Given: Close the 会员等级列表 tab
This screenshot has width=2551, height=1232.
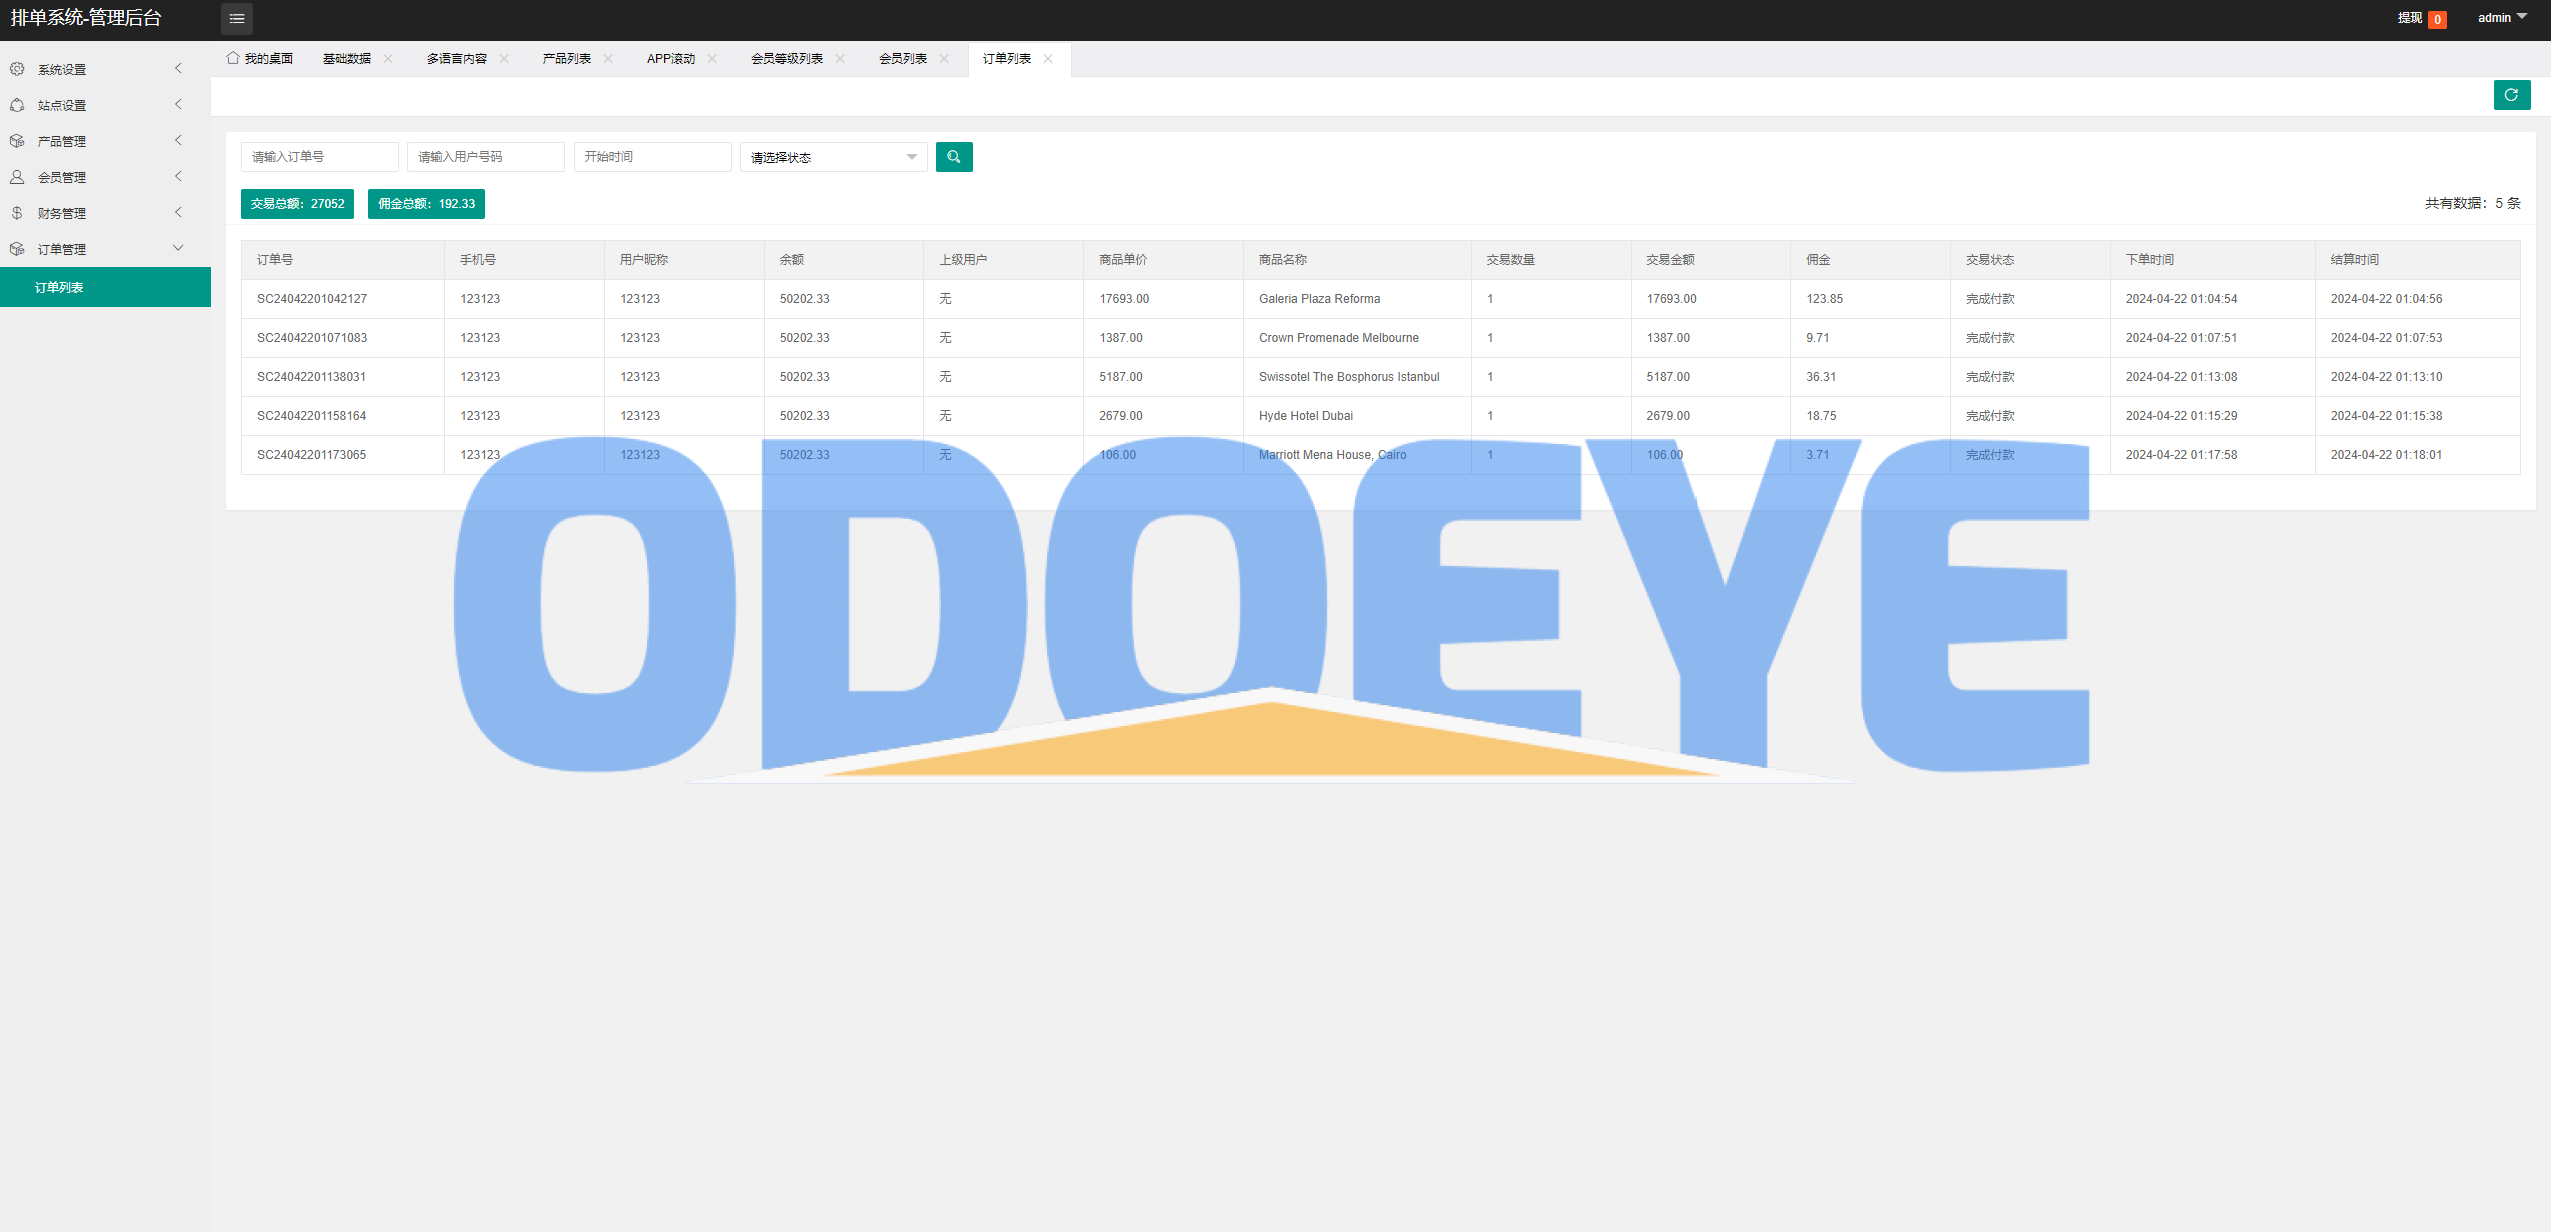Looking at the screenshot, I should tap(840, 58).
